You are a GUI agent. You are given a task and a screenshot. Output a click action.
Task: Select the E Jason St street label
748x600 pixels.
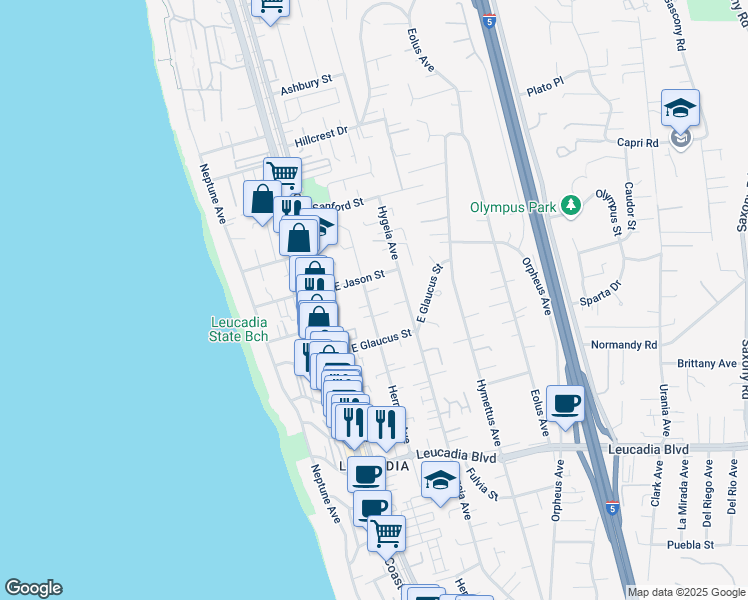359,280
